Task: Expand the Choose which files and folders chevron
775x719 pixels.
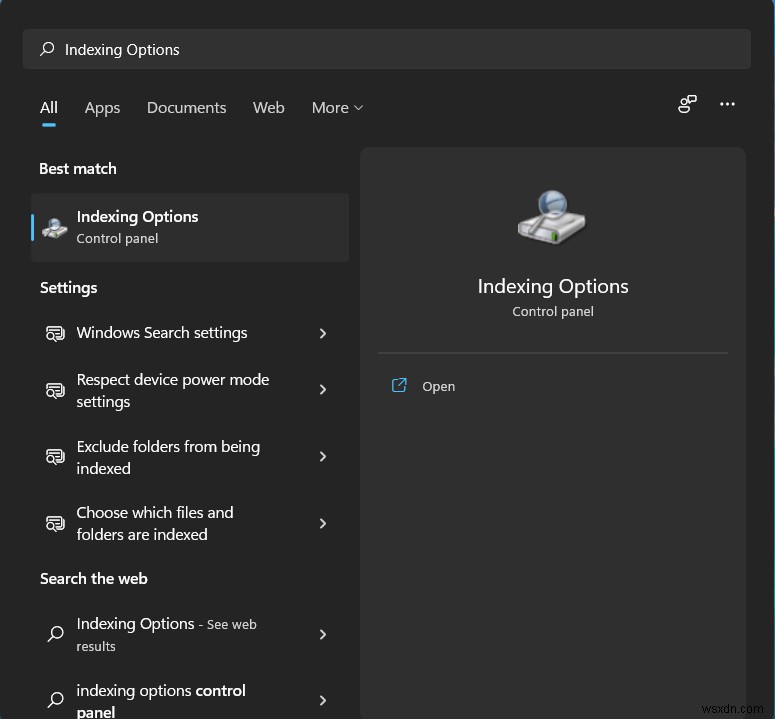Action: tap(323, 523)
